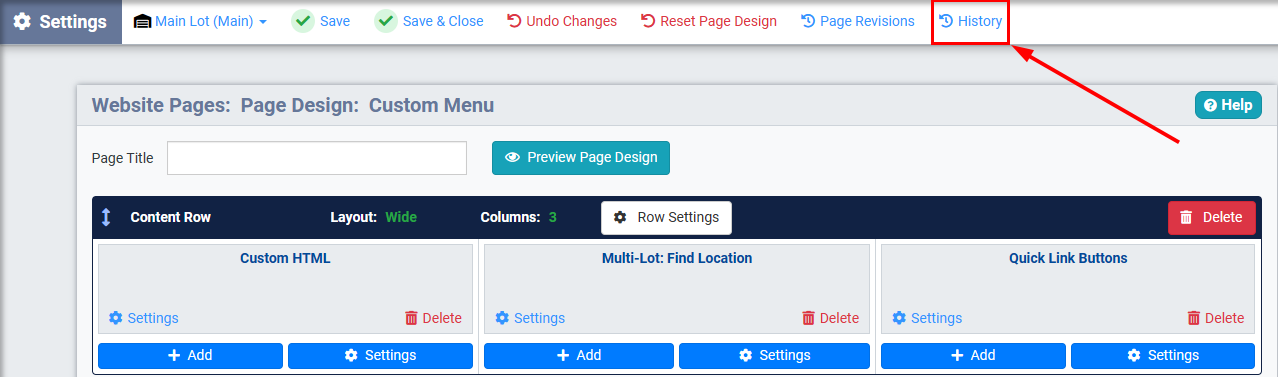Click the Content Row move arrows icon
The image size is (1278, 377).
(106, 217)
